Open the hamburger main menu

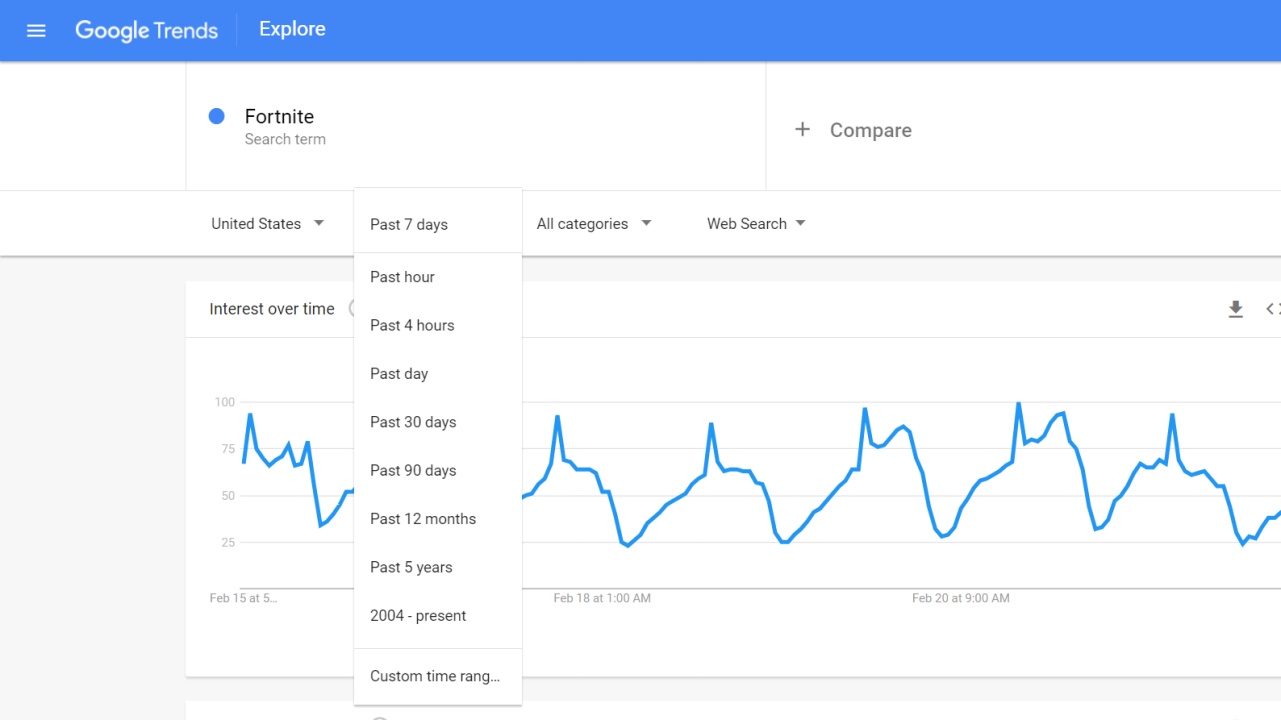coord(36,30)
